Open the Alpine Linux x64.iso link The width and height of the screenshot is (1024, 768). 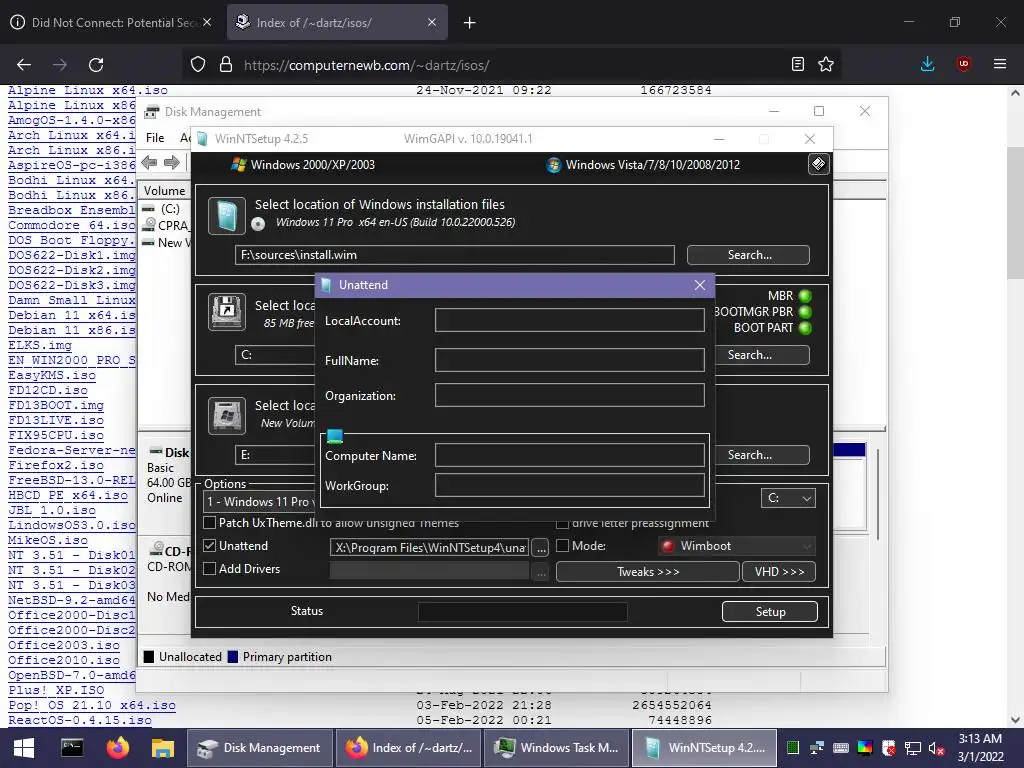tap(88, 90)
